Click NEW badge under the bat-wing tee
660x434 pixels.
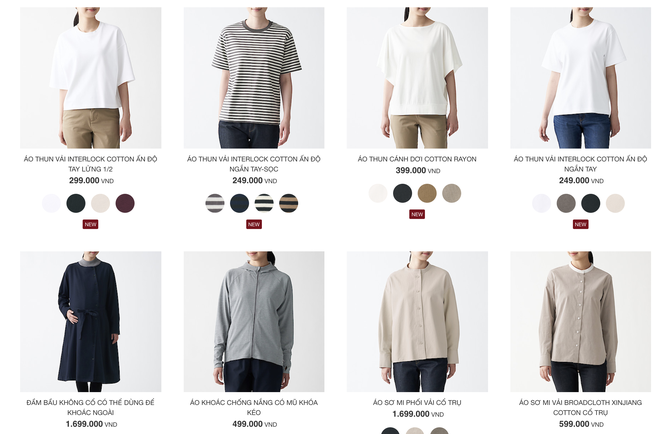coord(417,214)
